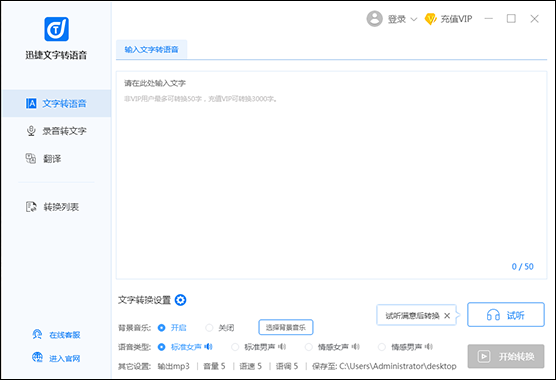Viewport: 556px width, 380px height.
Task: Expand the login dropdown arrow
Action: (x=413, y=19)
